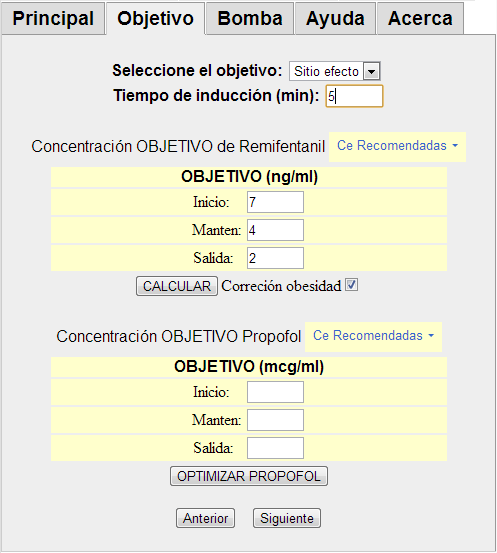This screenshot has width=497, height=553.
Task: Click the Remifentanil Manten field containing 4
Action: 275,230
